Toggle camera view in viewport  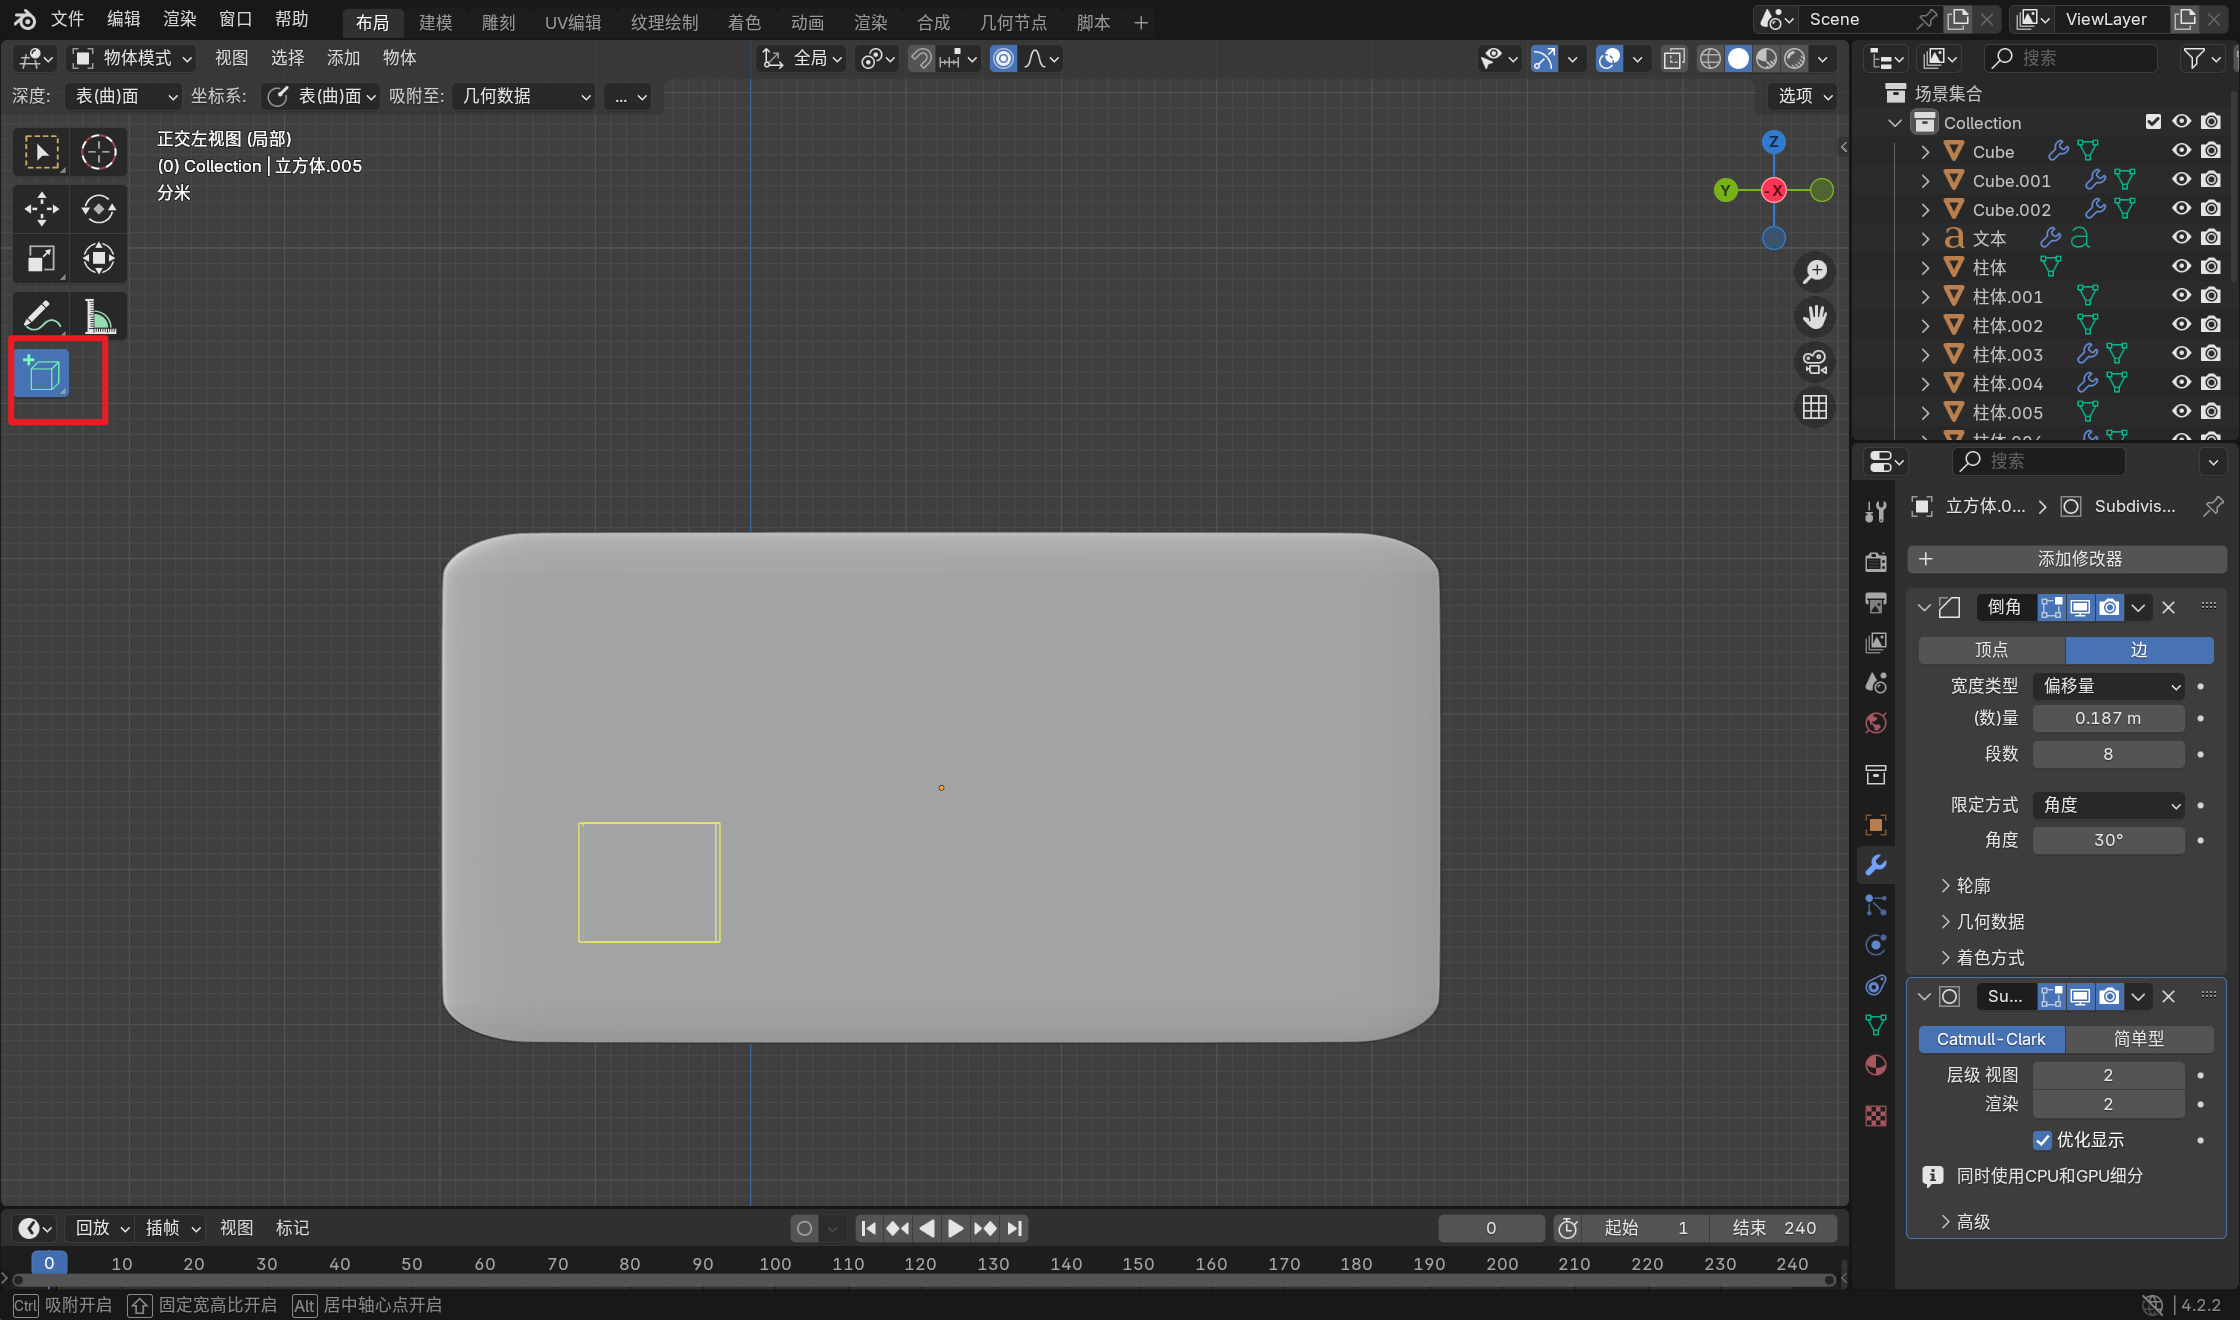(1814, 362)
